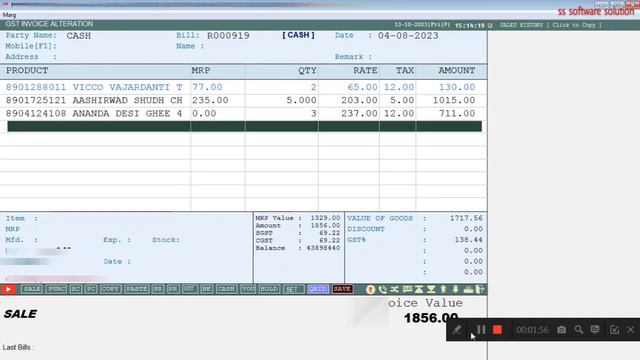Click the PC toolbar button
This screenshot has height=360, width=640.
point(91,289)
